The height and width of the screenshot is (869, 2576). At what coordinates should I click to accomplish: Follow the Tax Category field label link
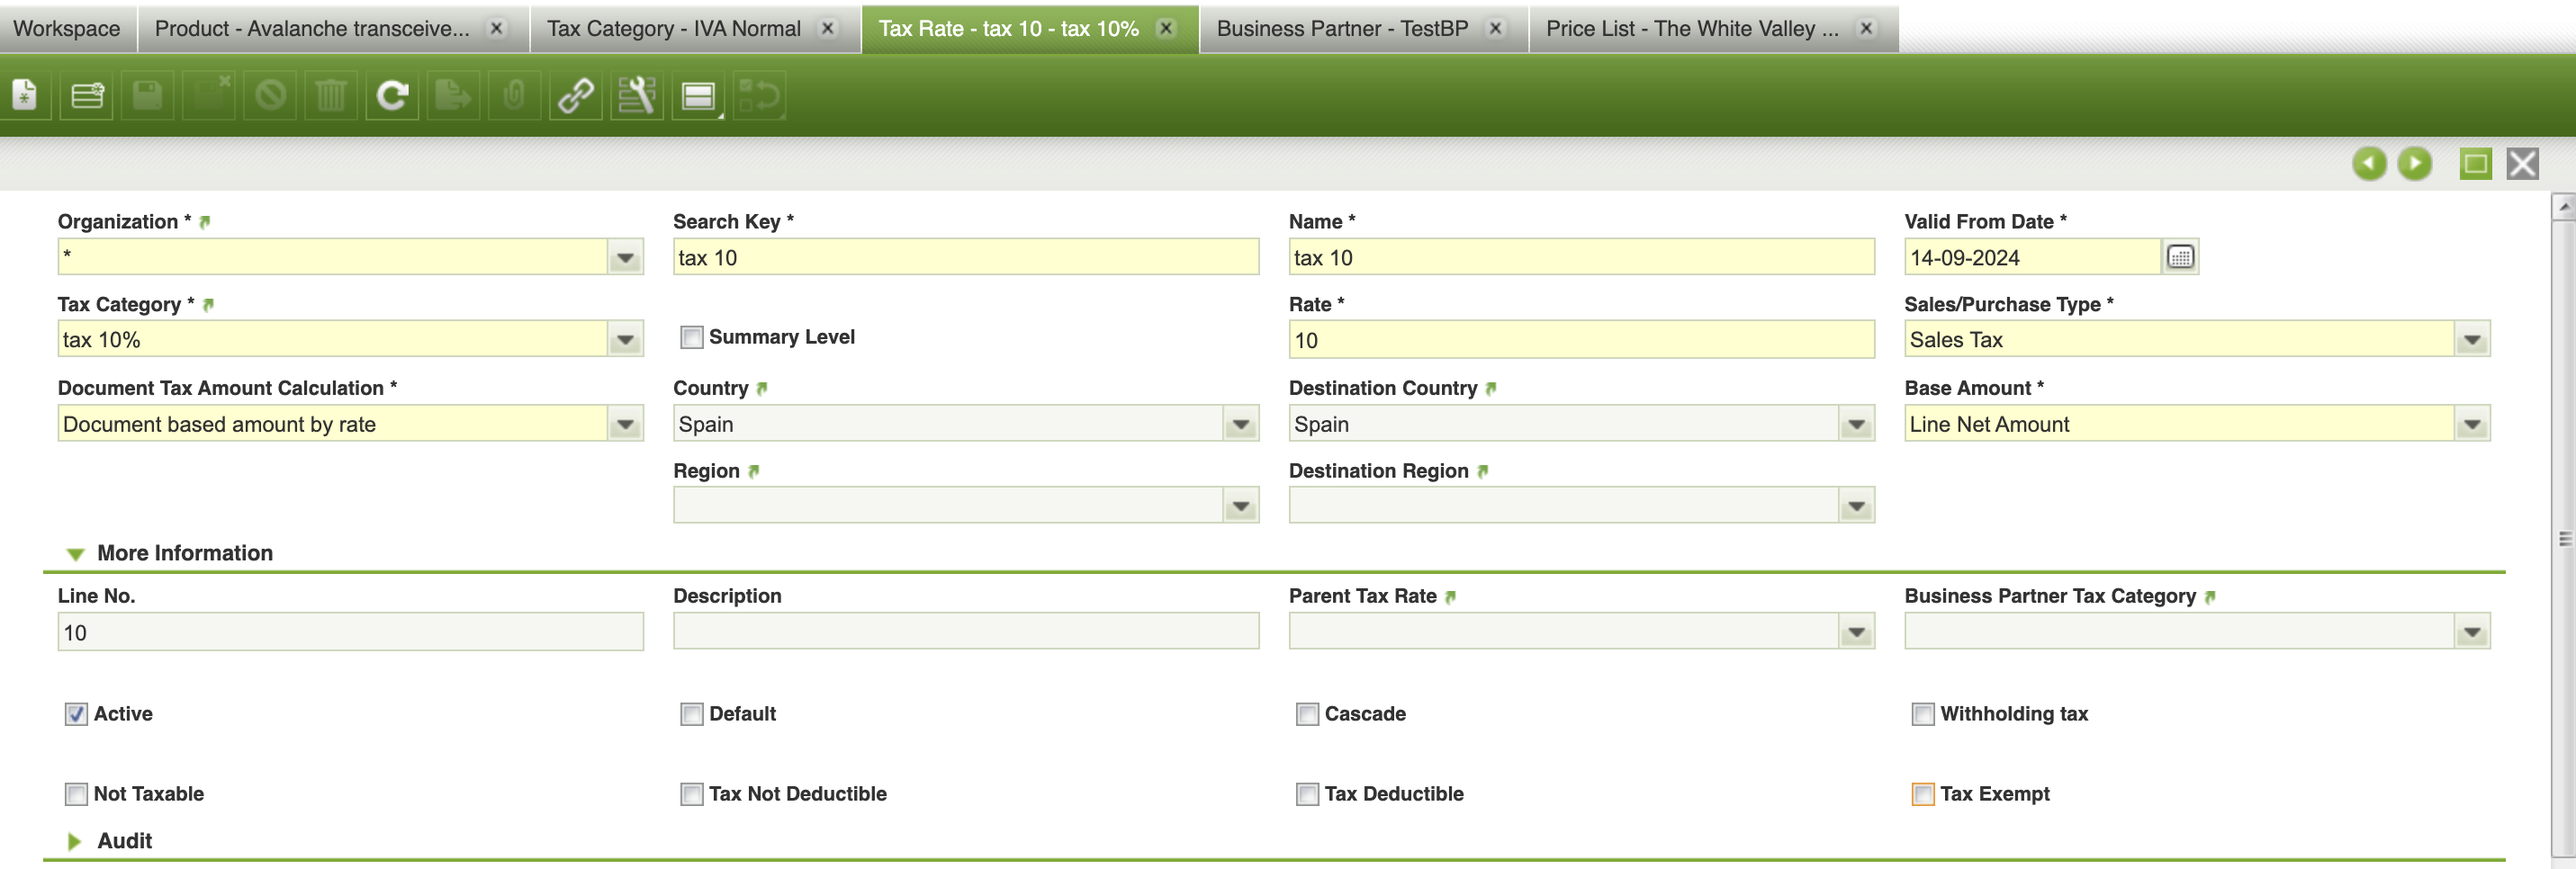coord(208,305)
